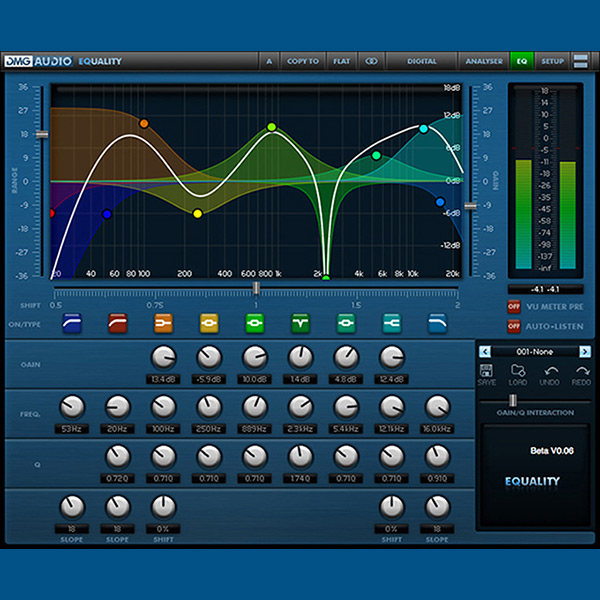This screenshot has width=600, height=600.
Task: Go to previous preset with left arrow
Action: pyautogui.click(x=485, y=351)
